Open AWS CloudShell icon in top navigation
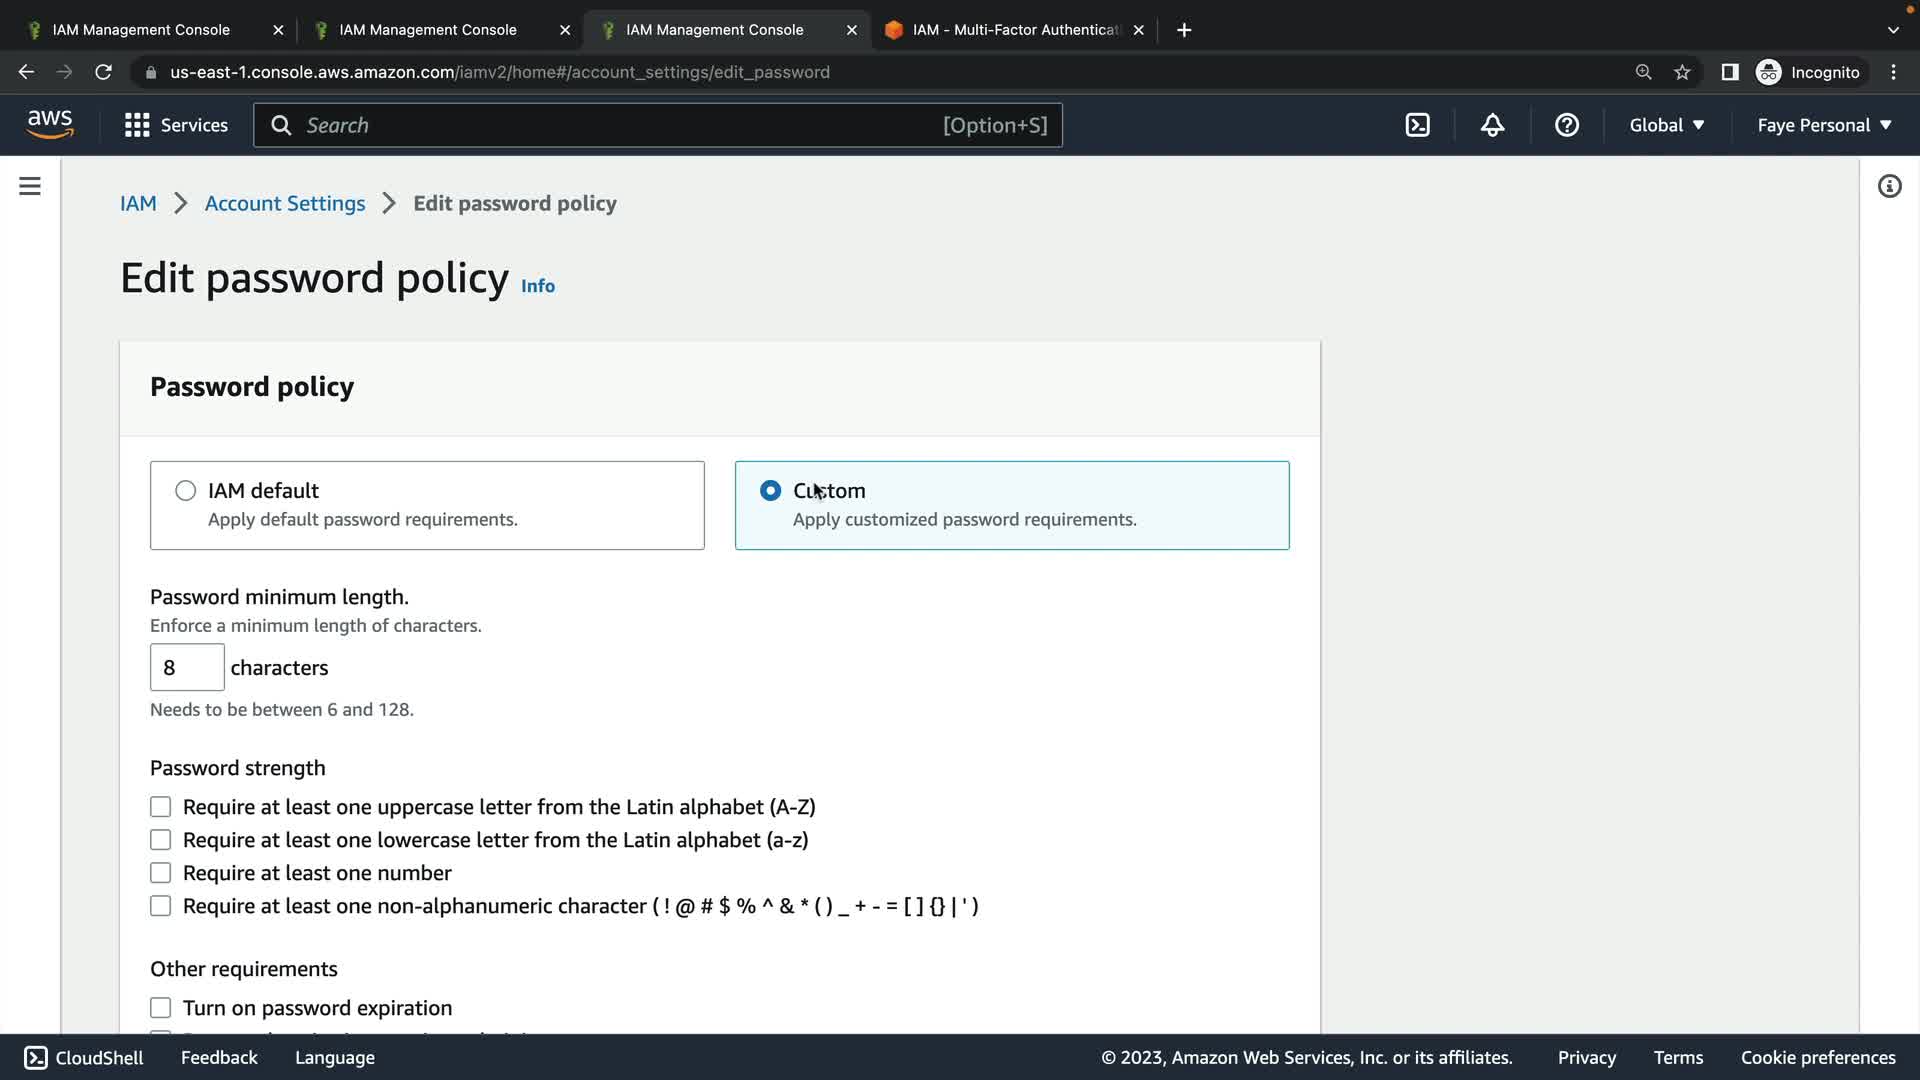This screenshot has width=1920, height=1080. 1417,125
